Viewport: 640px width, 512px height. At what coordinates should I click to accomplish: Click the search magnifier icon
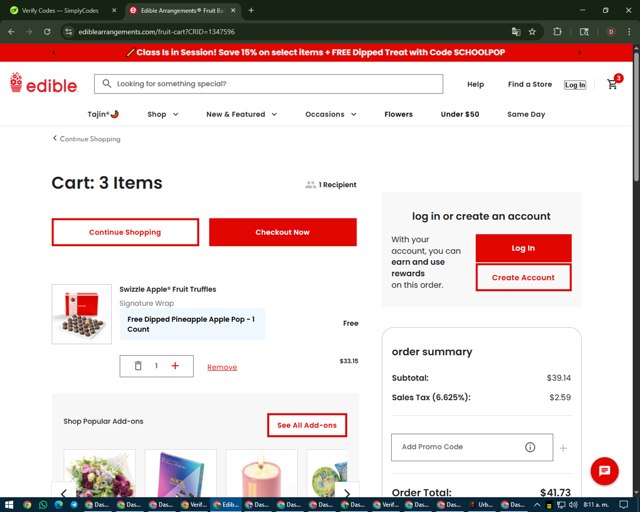[x=107, y=84]
